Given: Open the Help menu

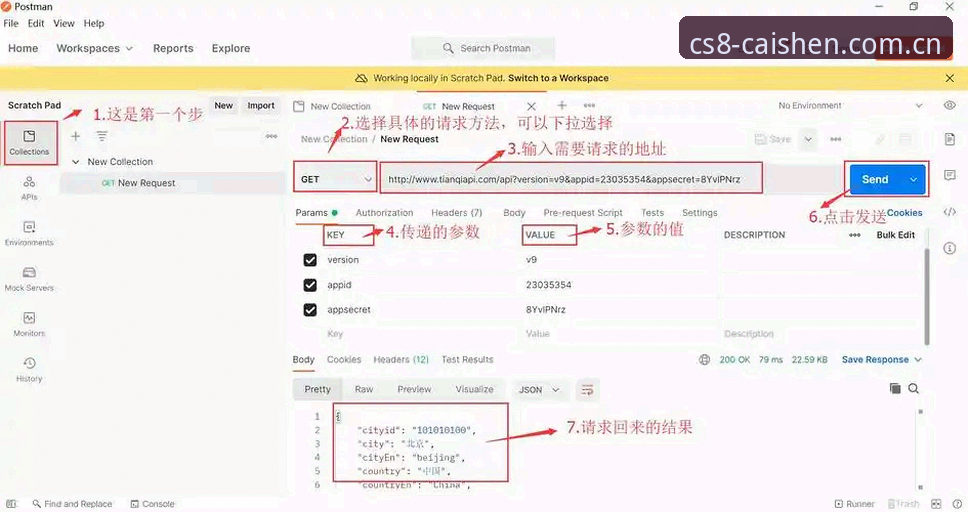Looking at the screenshot, I should tap(94, 23).
